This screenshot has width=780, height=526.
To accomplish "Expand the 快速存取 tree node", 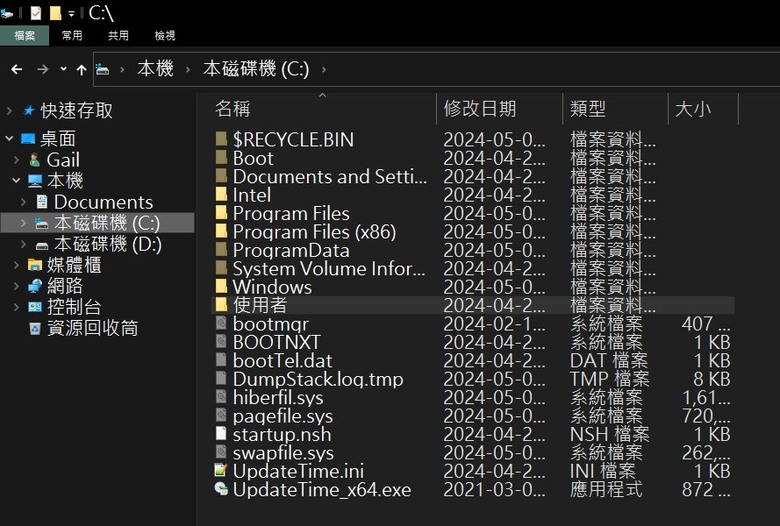I will coord(9,110).
